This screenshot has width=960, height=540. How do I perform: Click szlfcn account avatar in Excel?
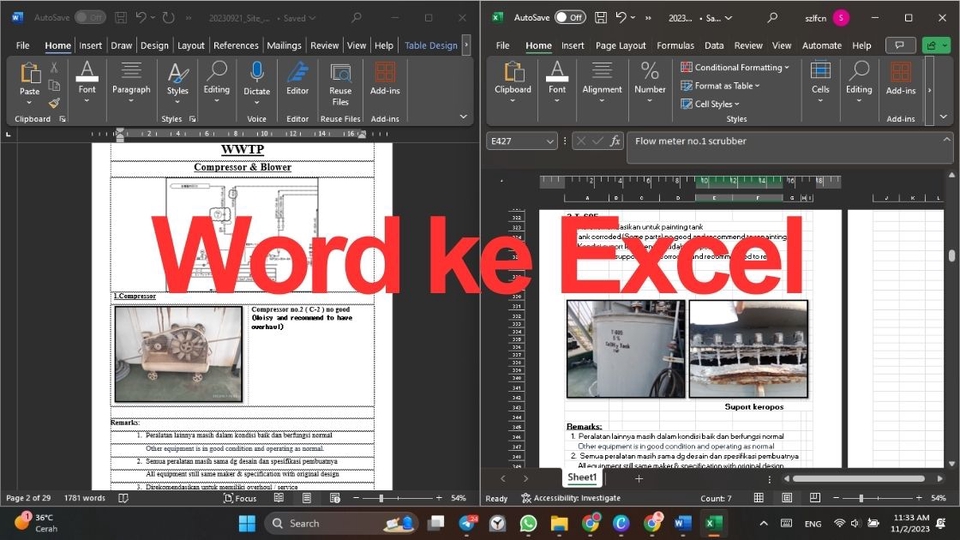(841, 18)
